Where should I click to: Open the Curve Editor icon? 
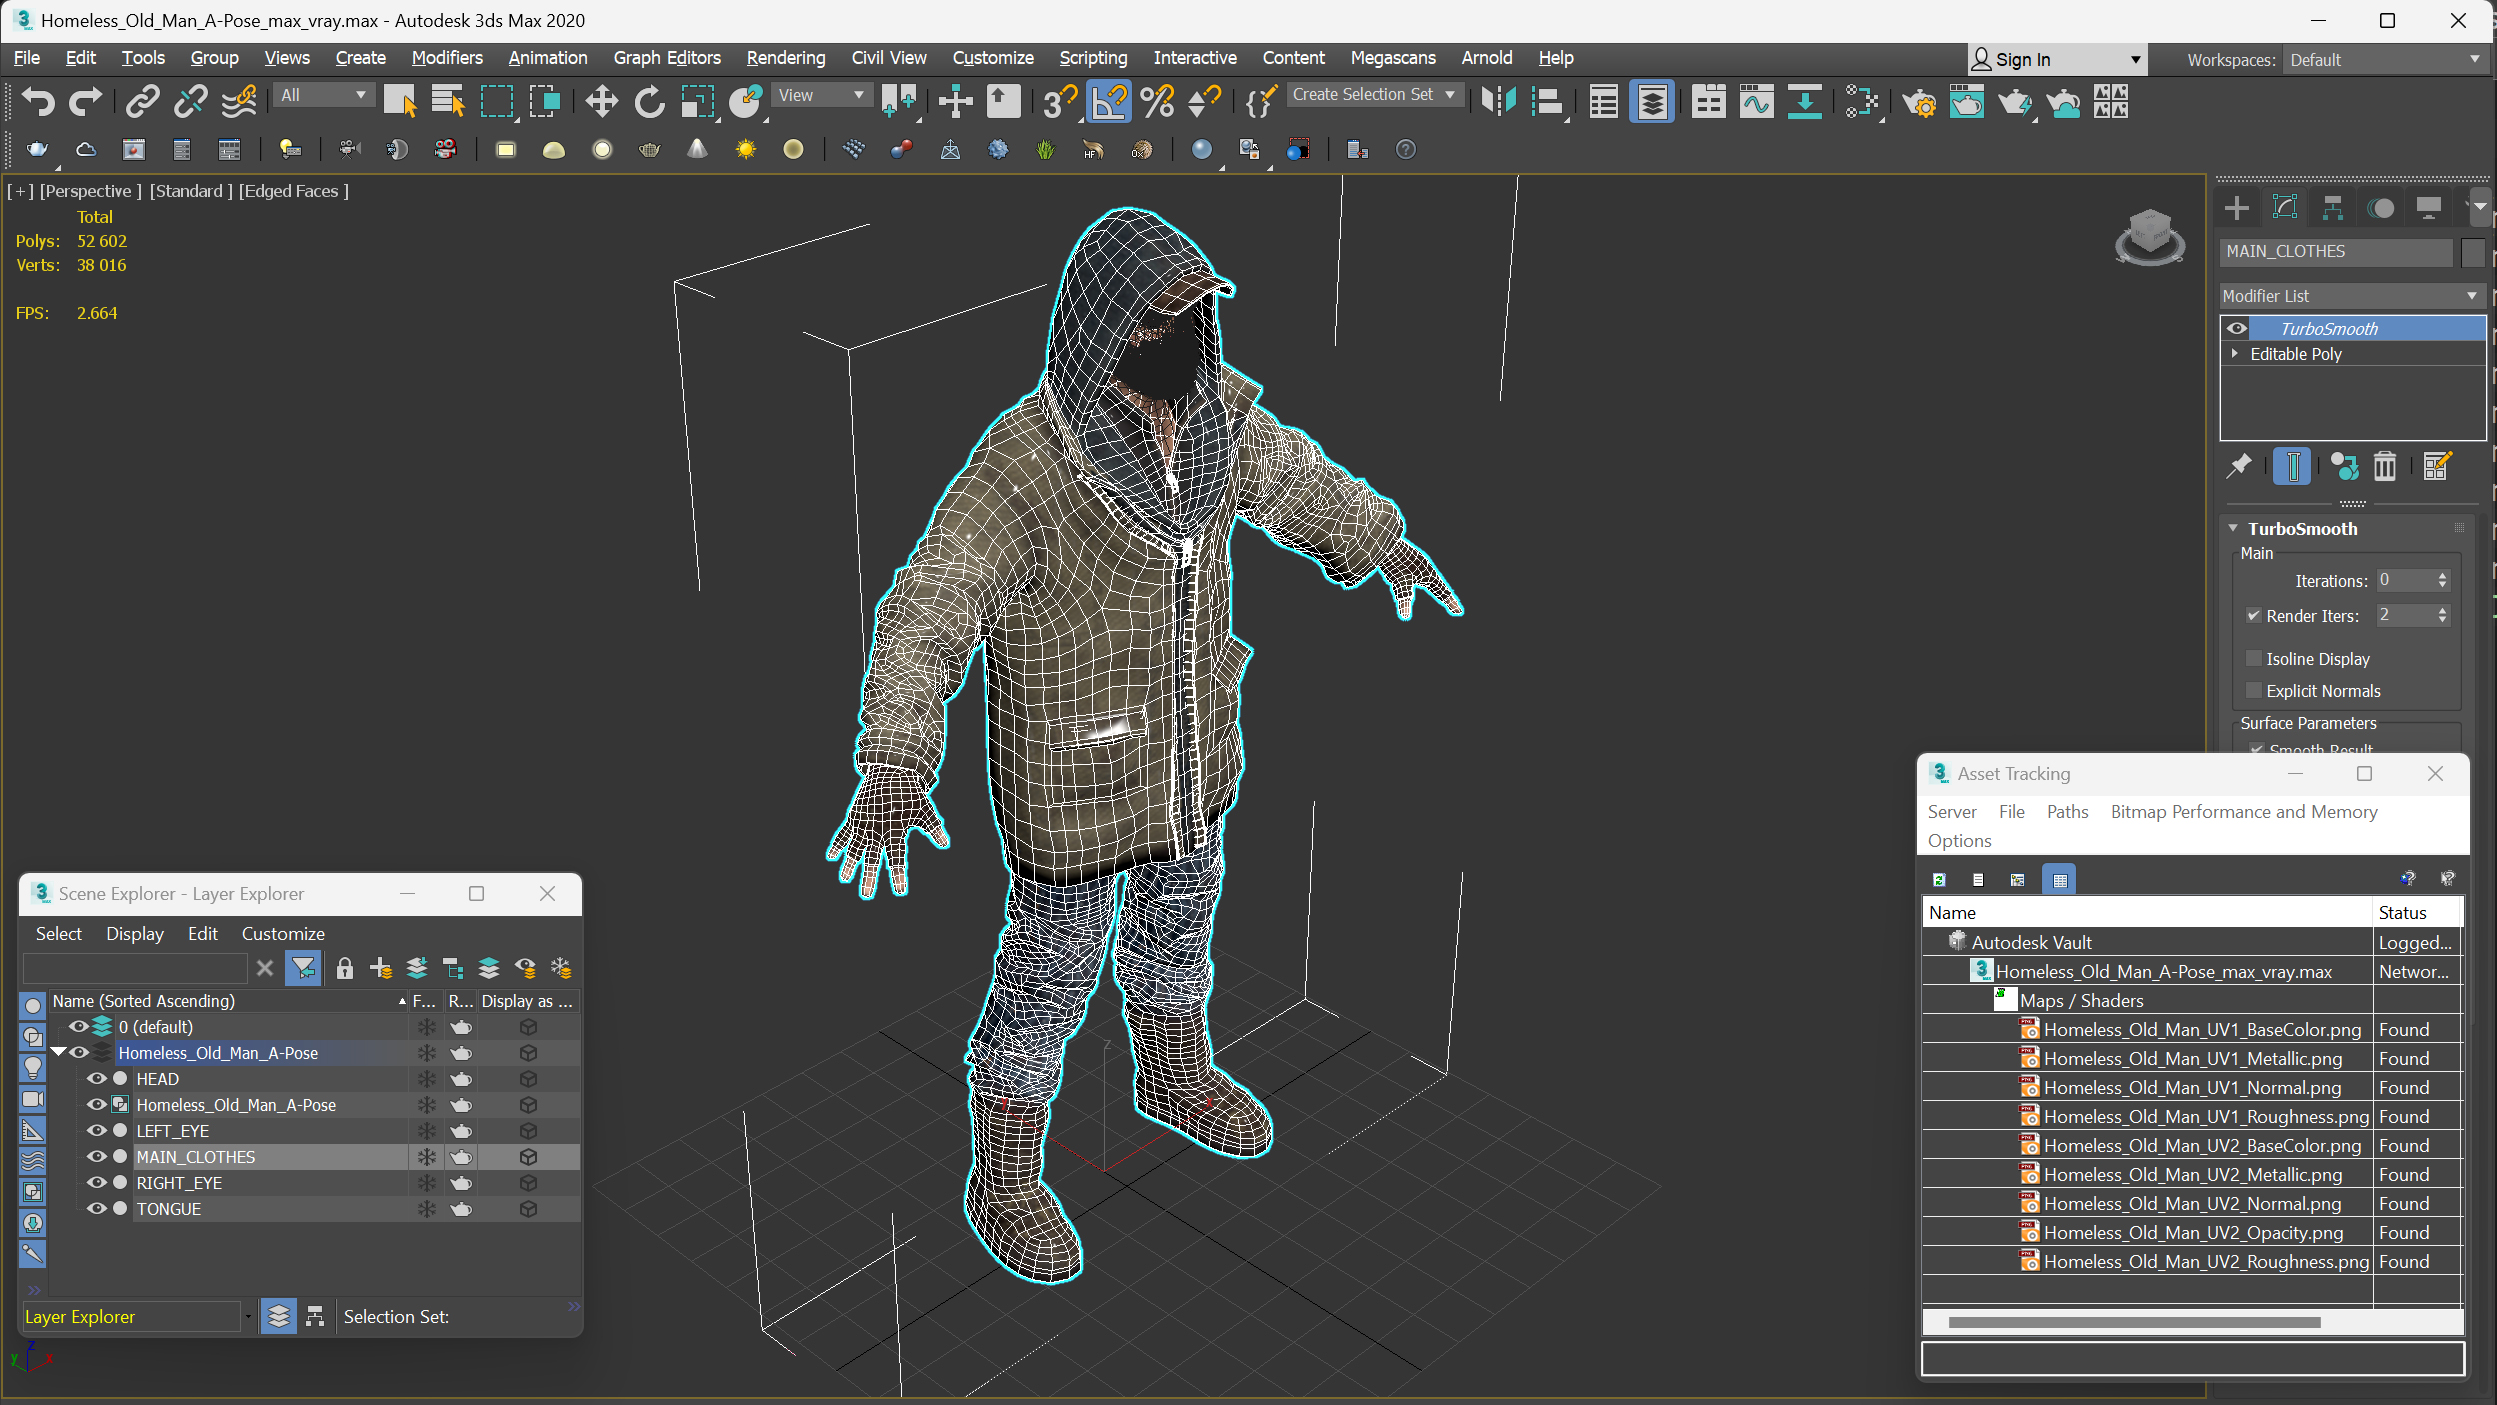1756,102
